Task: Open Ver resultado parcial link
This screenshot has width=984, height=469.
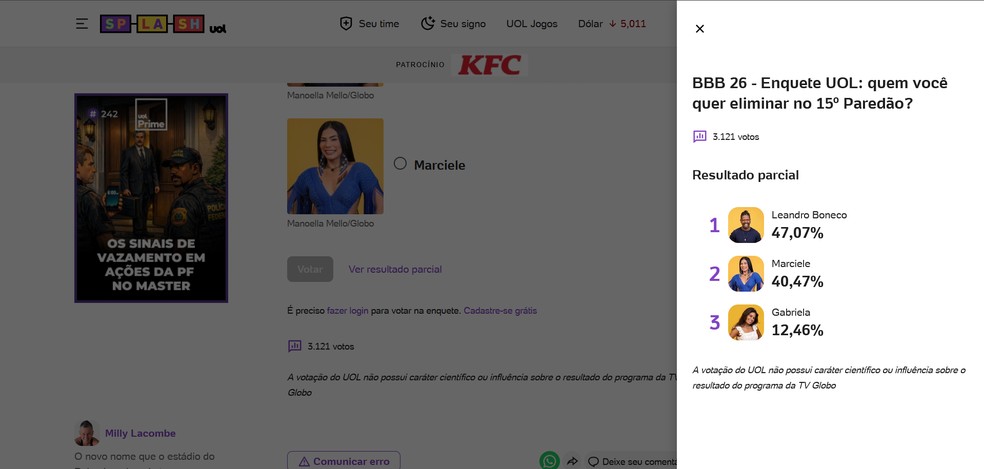Action: [x=395, y=269]
